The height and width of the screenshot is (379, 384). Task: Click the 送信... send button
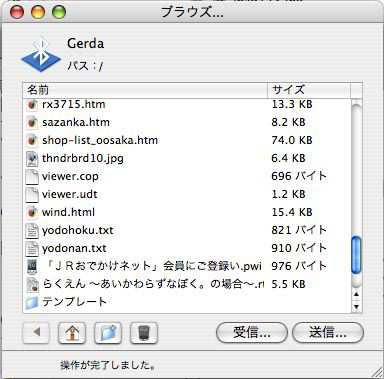(328, 332)
